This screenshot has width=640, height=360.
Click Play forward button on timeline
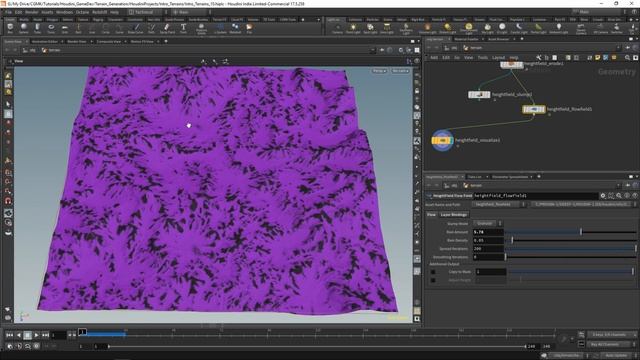point(36,335)
